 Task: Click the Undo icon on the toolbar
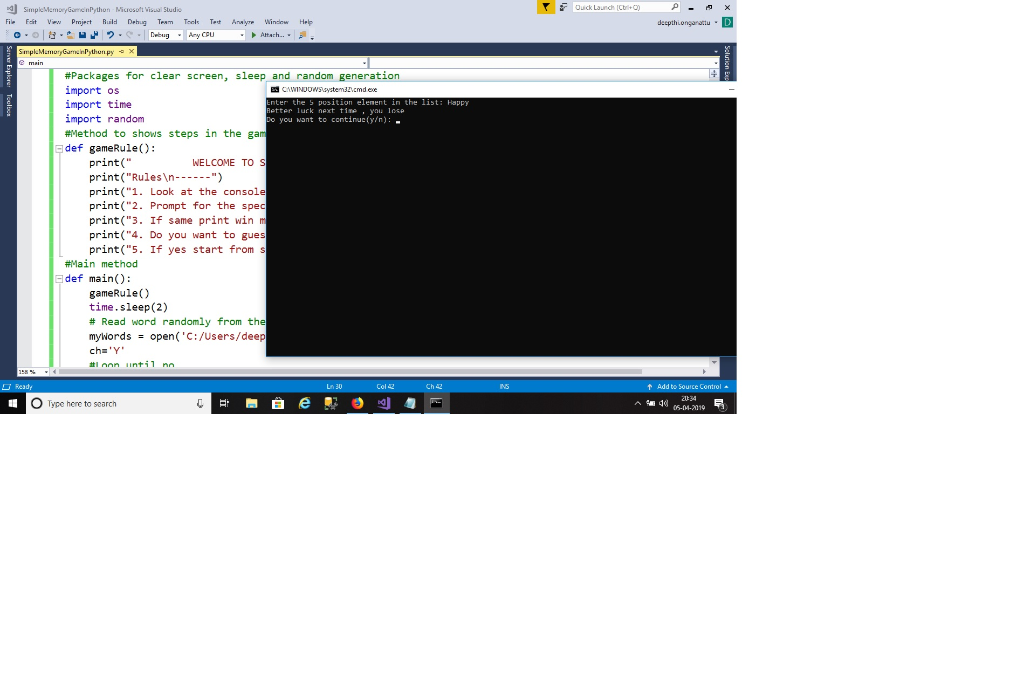pyautogui.click(x=110, y=34)
